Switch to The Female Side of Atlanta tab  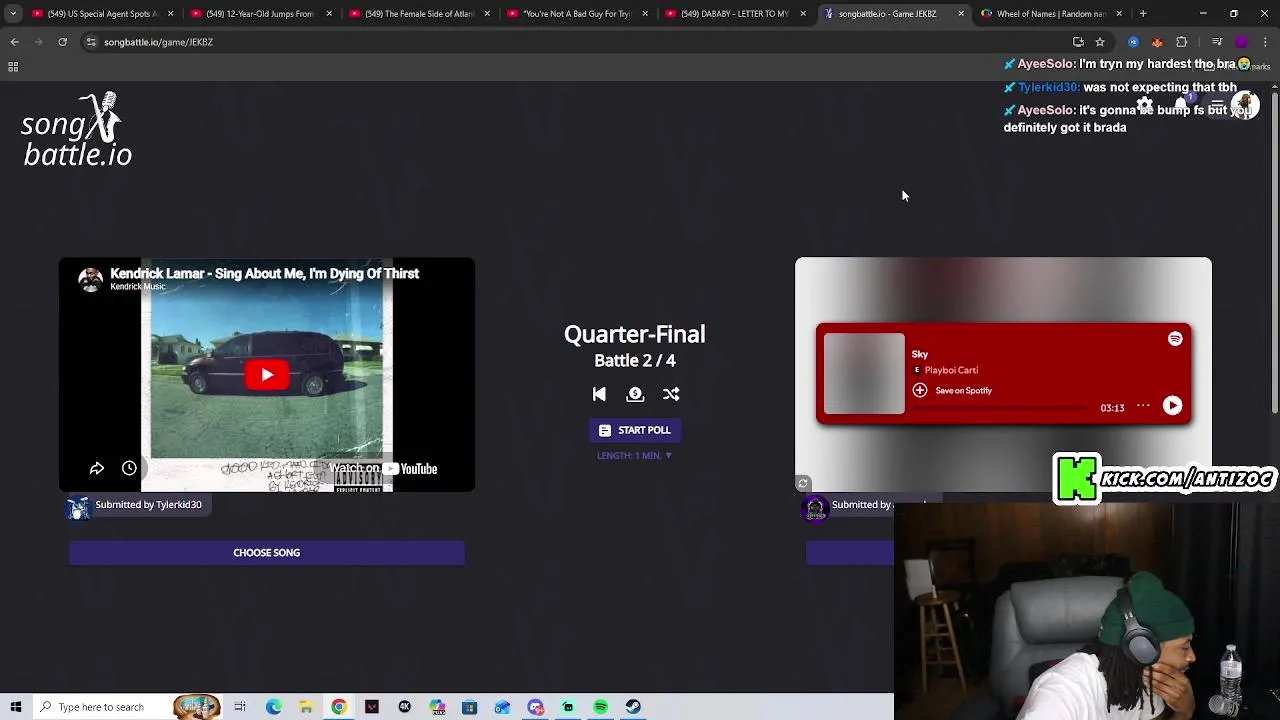(417, 14)
